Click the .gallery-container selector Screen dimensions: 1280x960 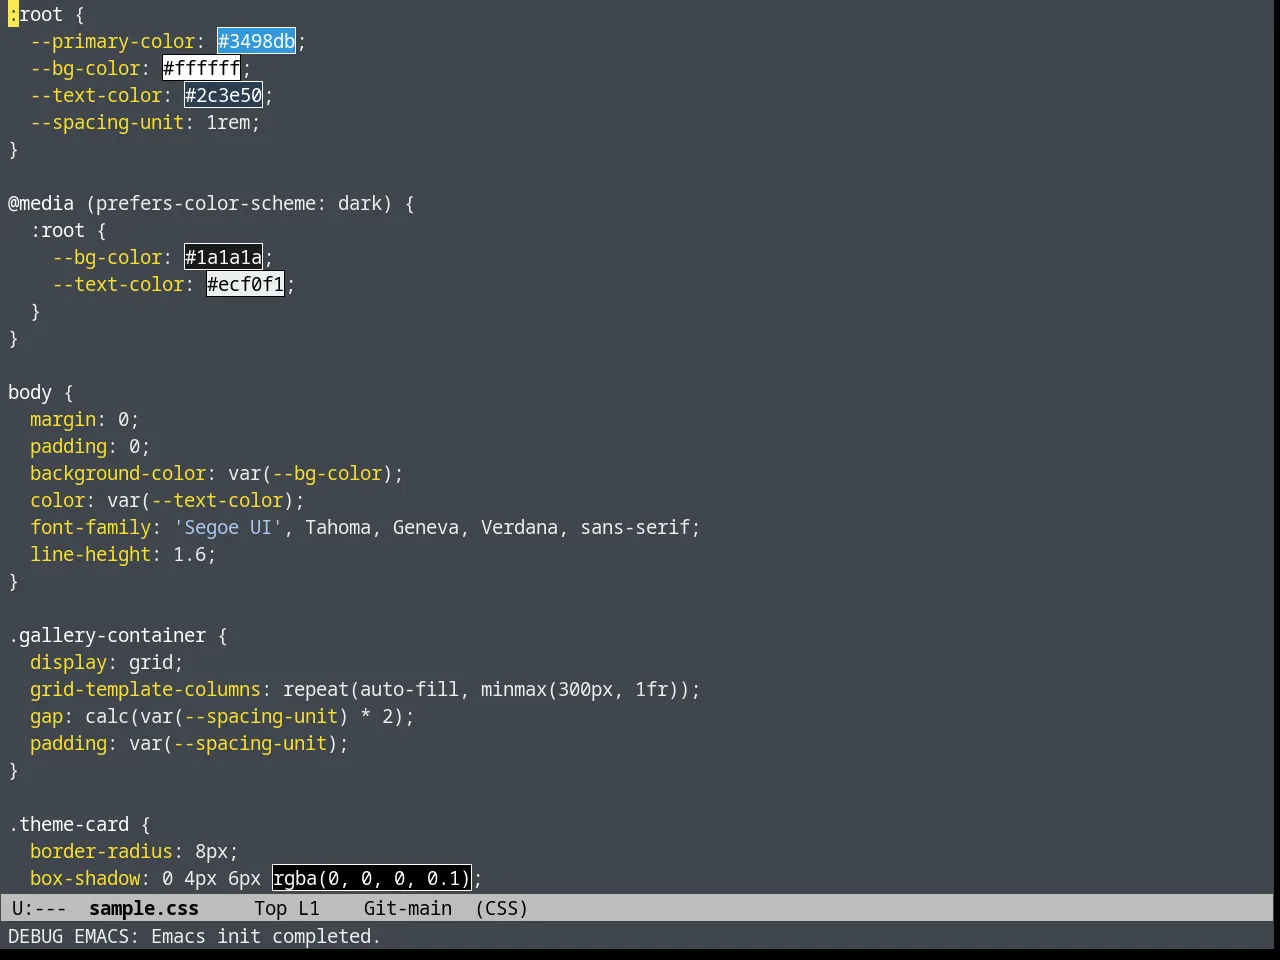point(107,635)
